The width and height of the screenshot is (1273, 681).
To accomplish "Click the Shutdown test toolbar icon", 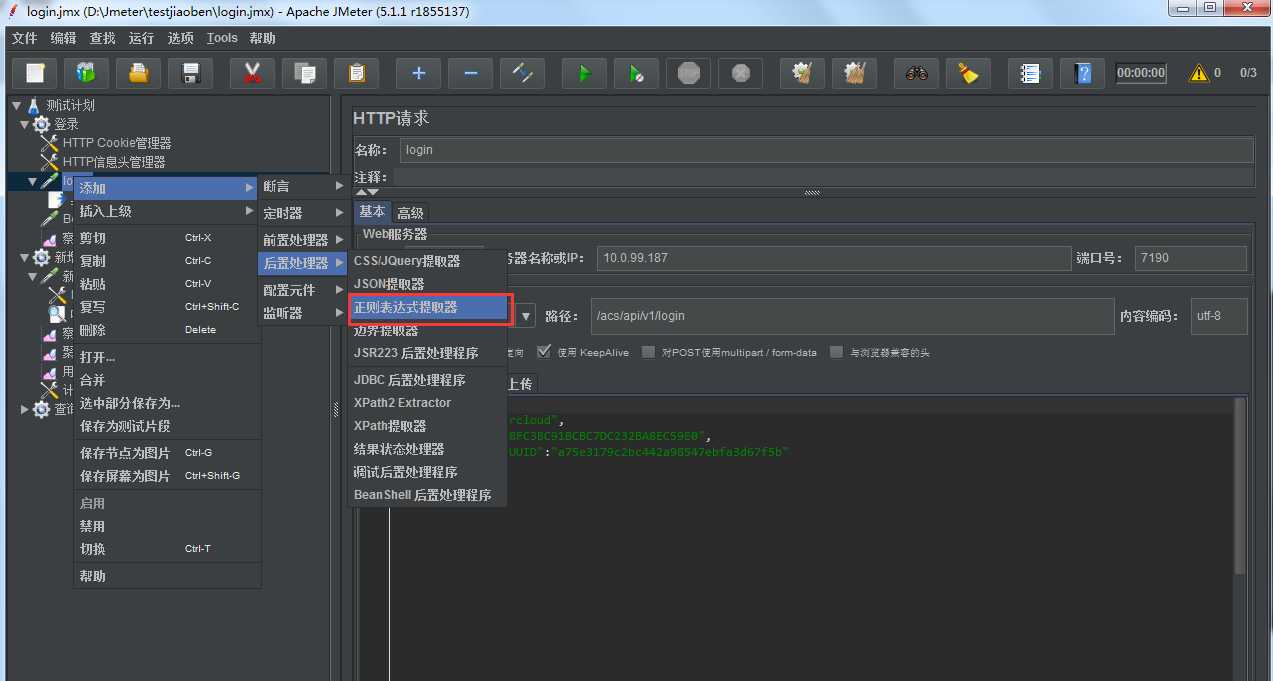I will [740, 73].
